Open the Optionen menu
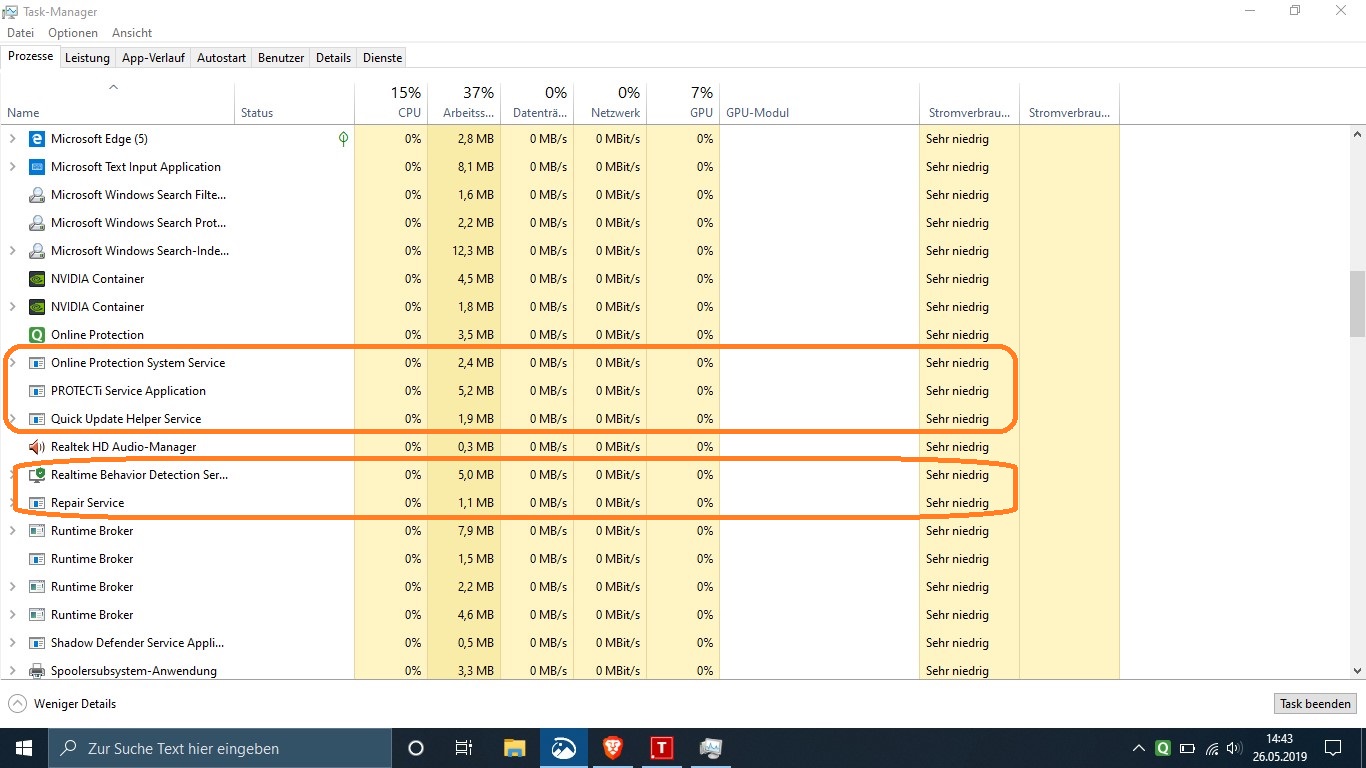The width and height of the screenshot is (1366, 768). tap(73, 33)
